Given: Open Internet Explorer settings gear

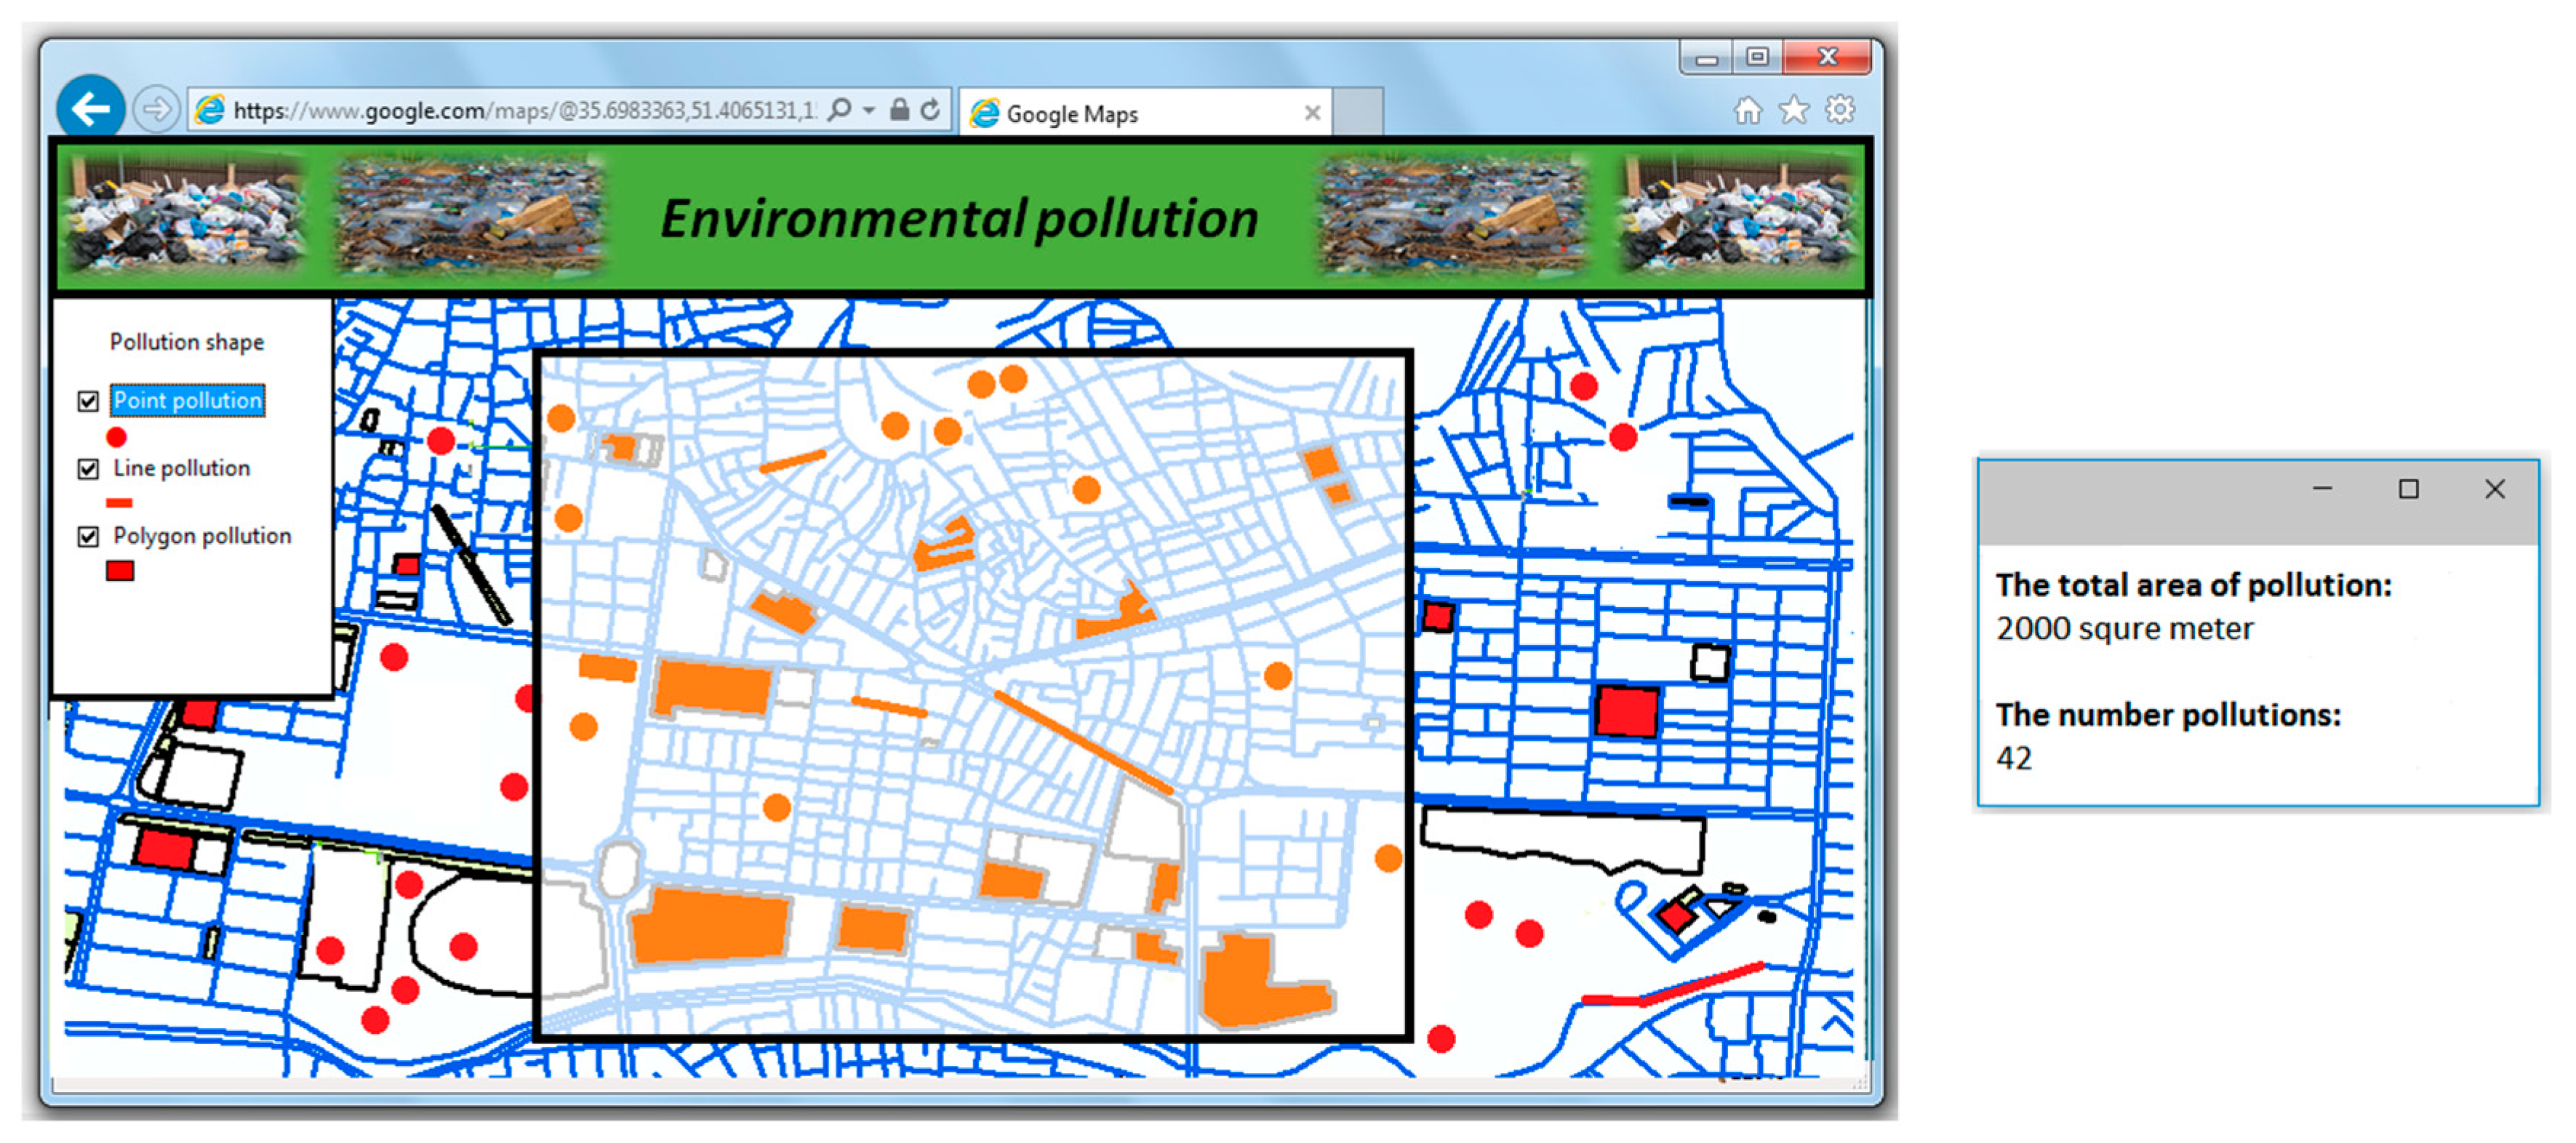Looking at the screenshot, I should (1840, 110).
